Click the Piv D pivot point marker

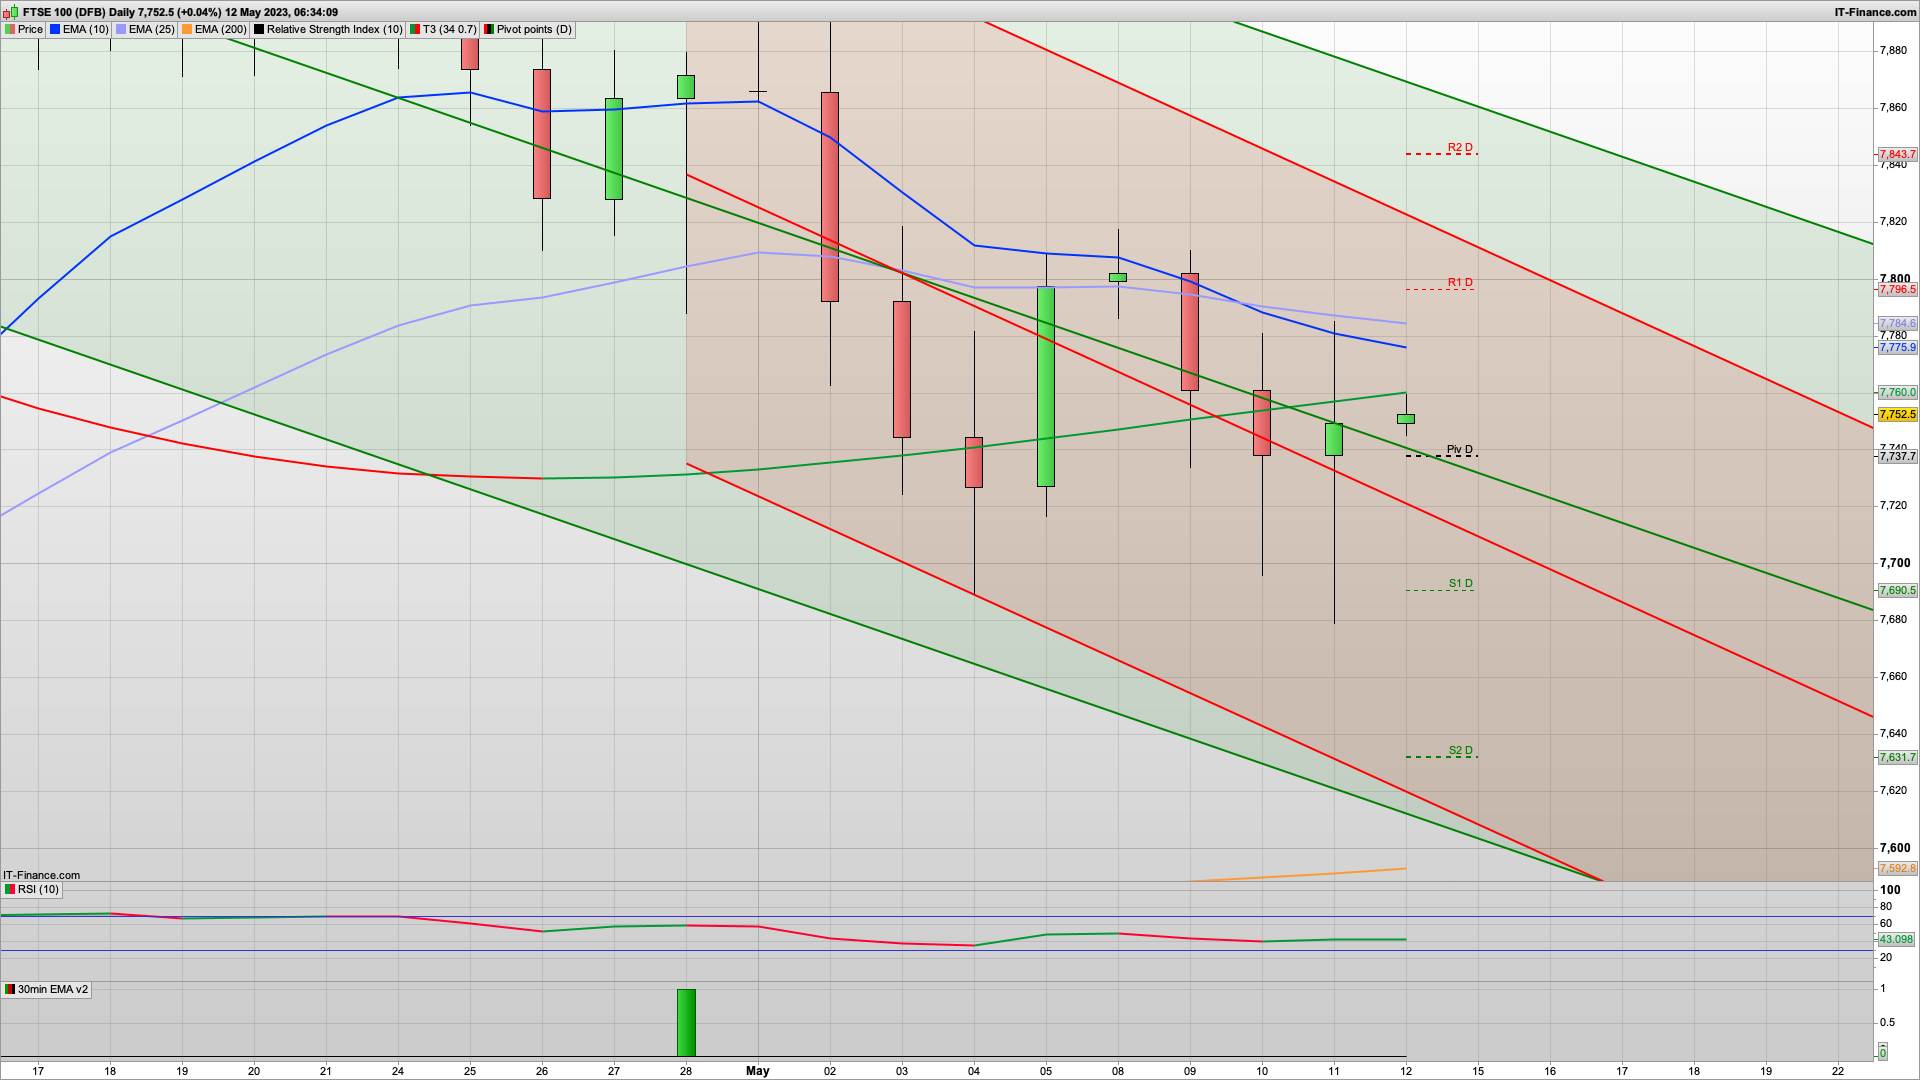(x=1459, y=450)
